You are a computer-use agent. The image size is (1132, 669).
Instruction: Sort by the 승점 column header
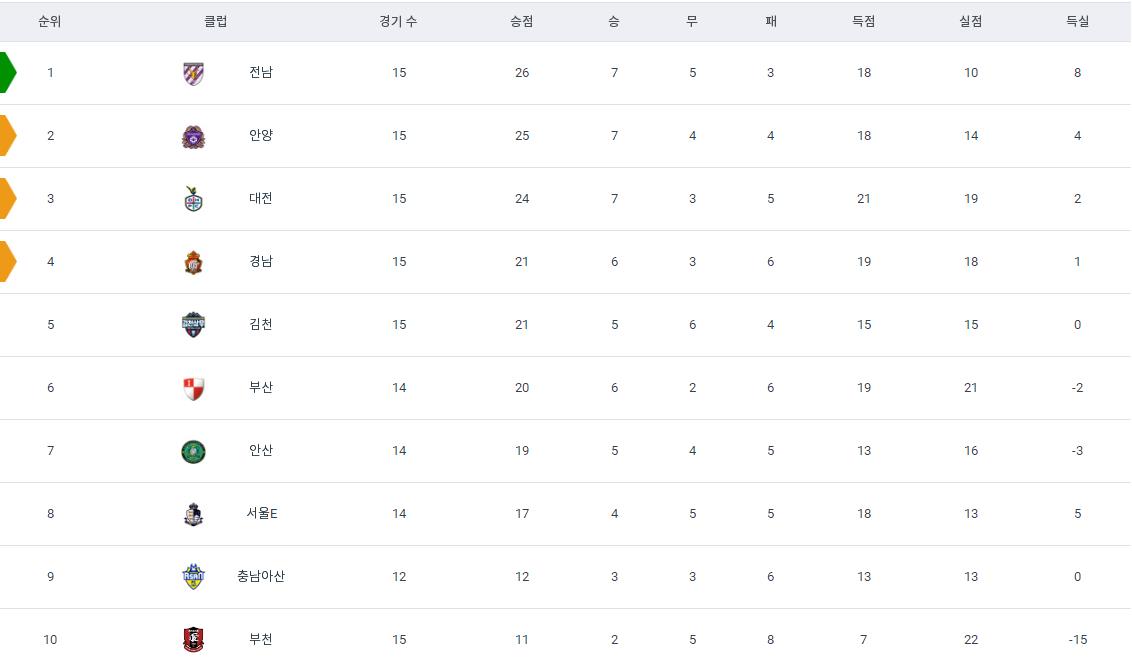(521, 22)
